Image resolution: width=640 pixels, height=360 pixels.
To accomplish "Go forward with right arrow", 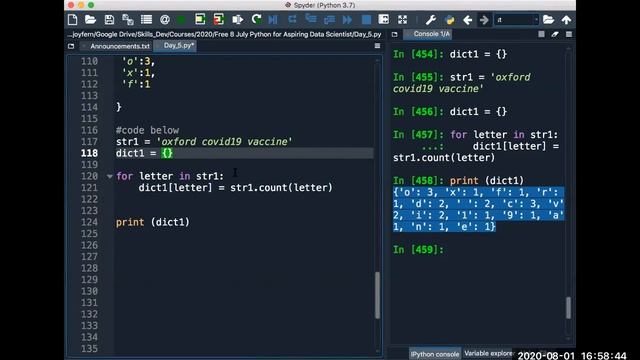I will (x=484, y=20).
